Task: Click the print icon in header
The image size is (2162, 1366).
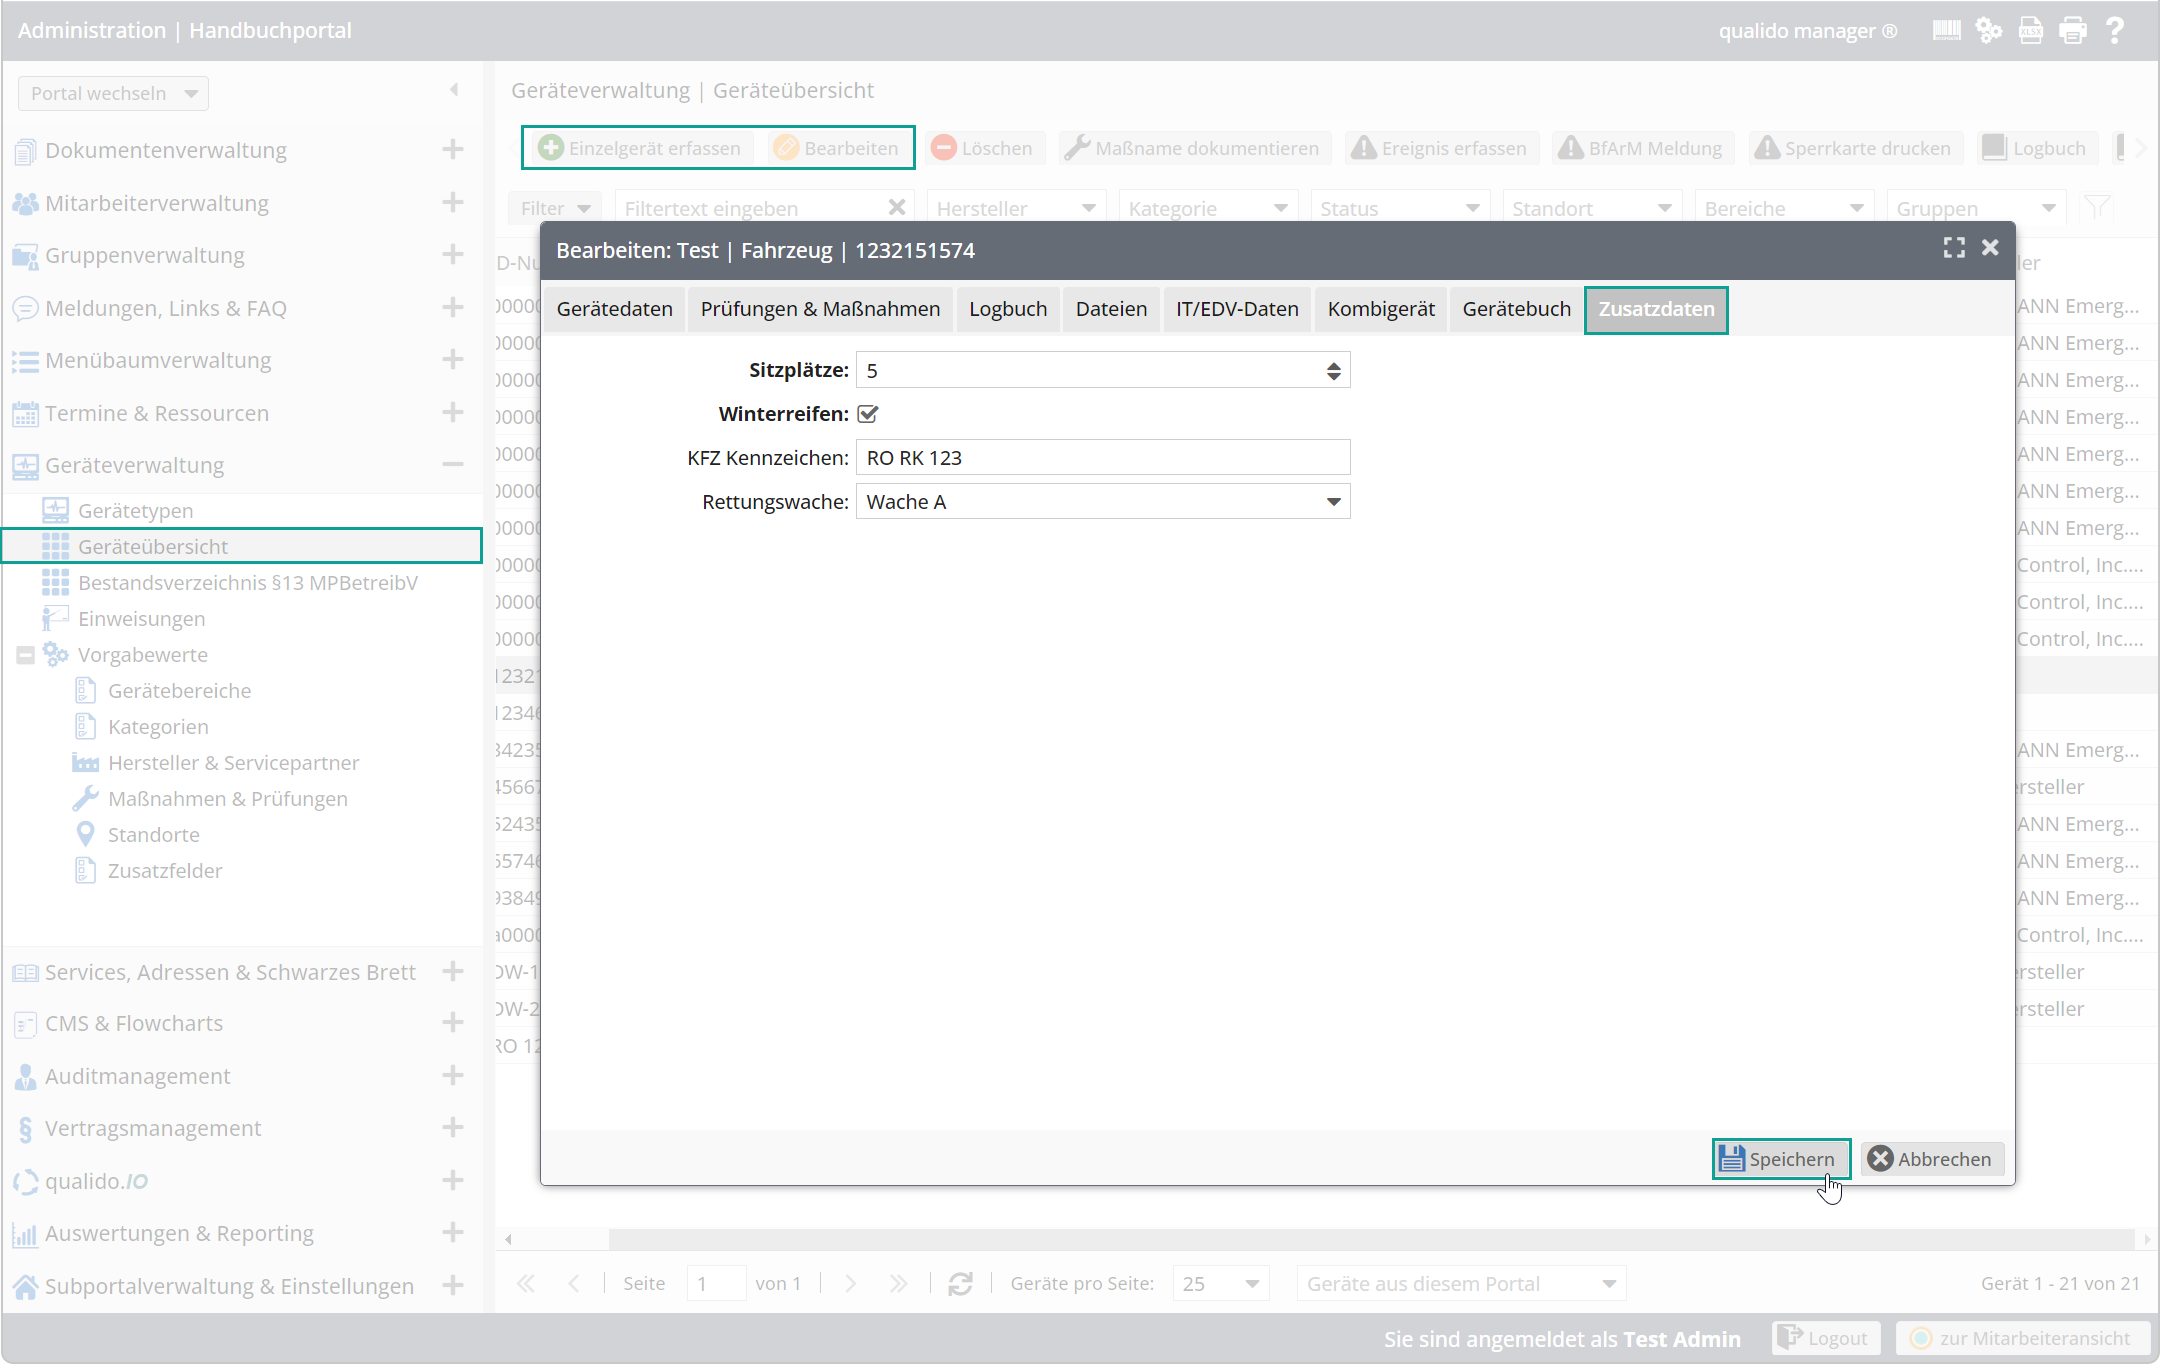Action: click(2072, 31)
